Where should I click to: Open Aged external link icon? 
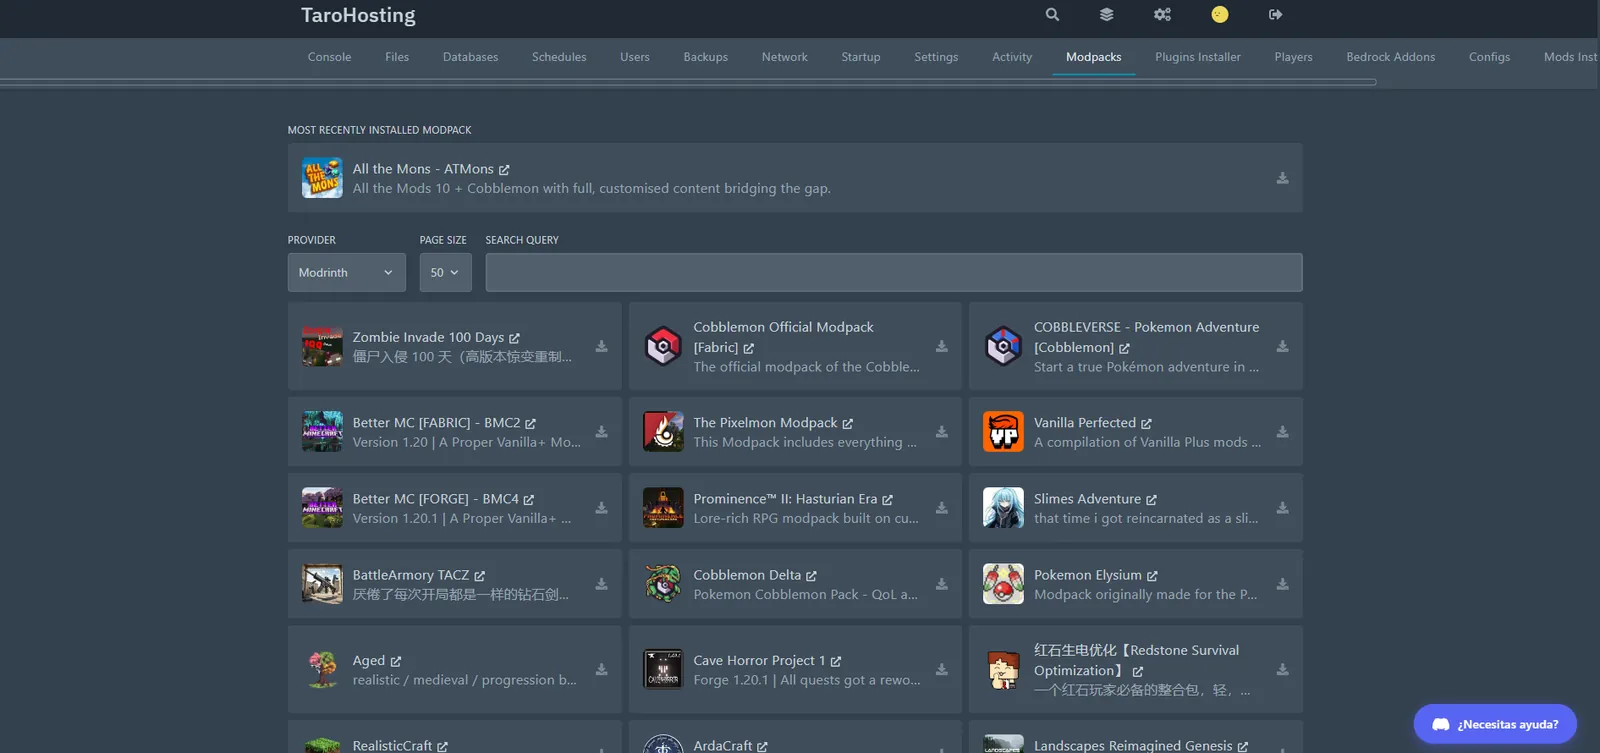pyautogui.click(x=395, y=662)
